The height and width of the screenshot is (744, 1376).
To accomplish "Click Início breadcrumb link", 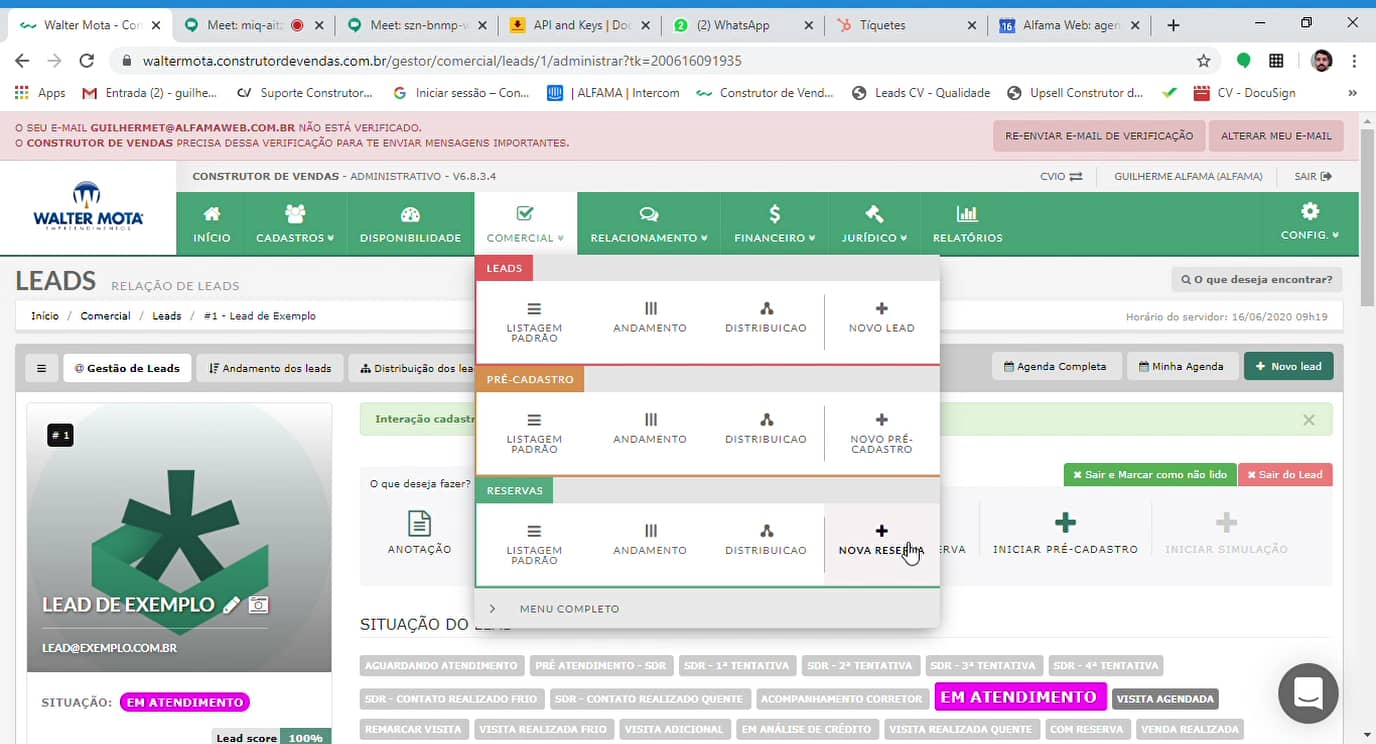I will point(45,316).
